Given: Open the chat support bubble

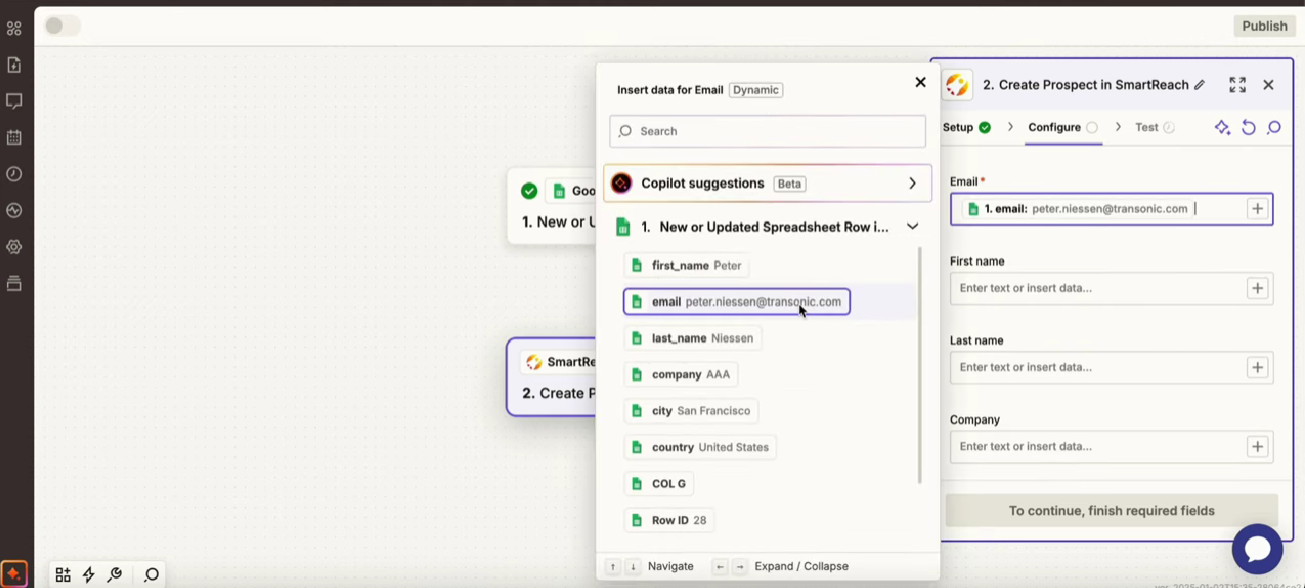Looking at the screenshot, I should tap(1257, 549).
